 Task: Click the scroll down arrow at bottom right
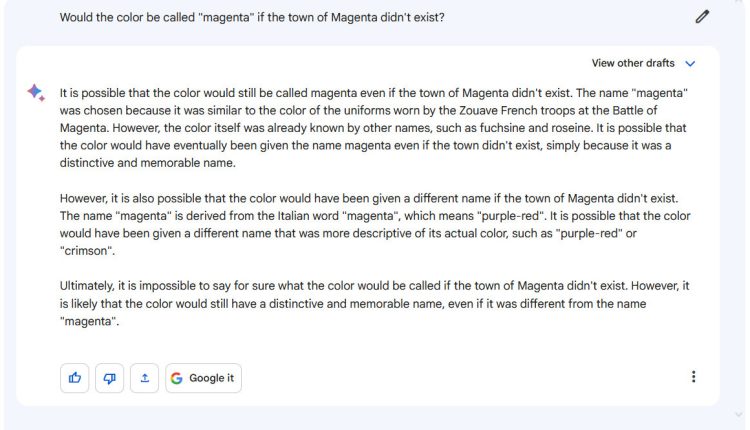pos(739,414)
